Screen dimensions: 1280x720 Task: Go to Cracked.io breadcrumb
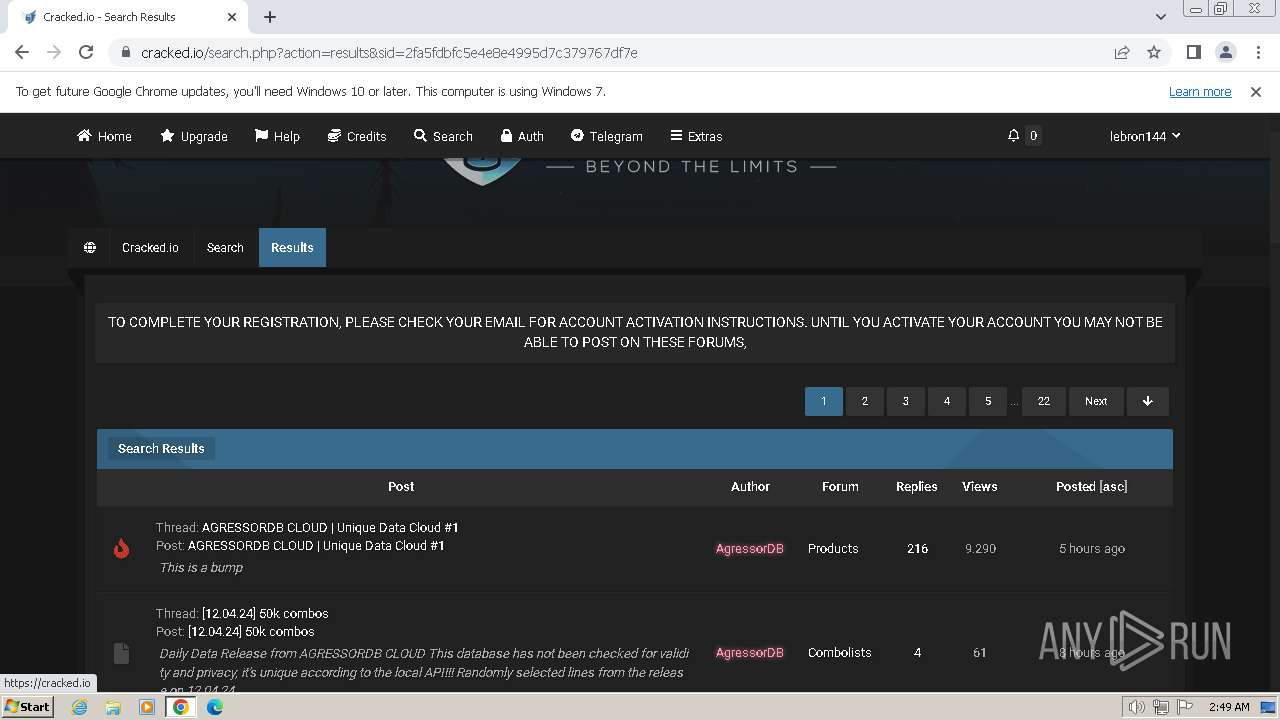point(150,247)
